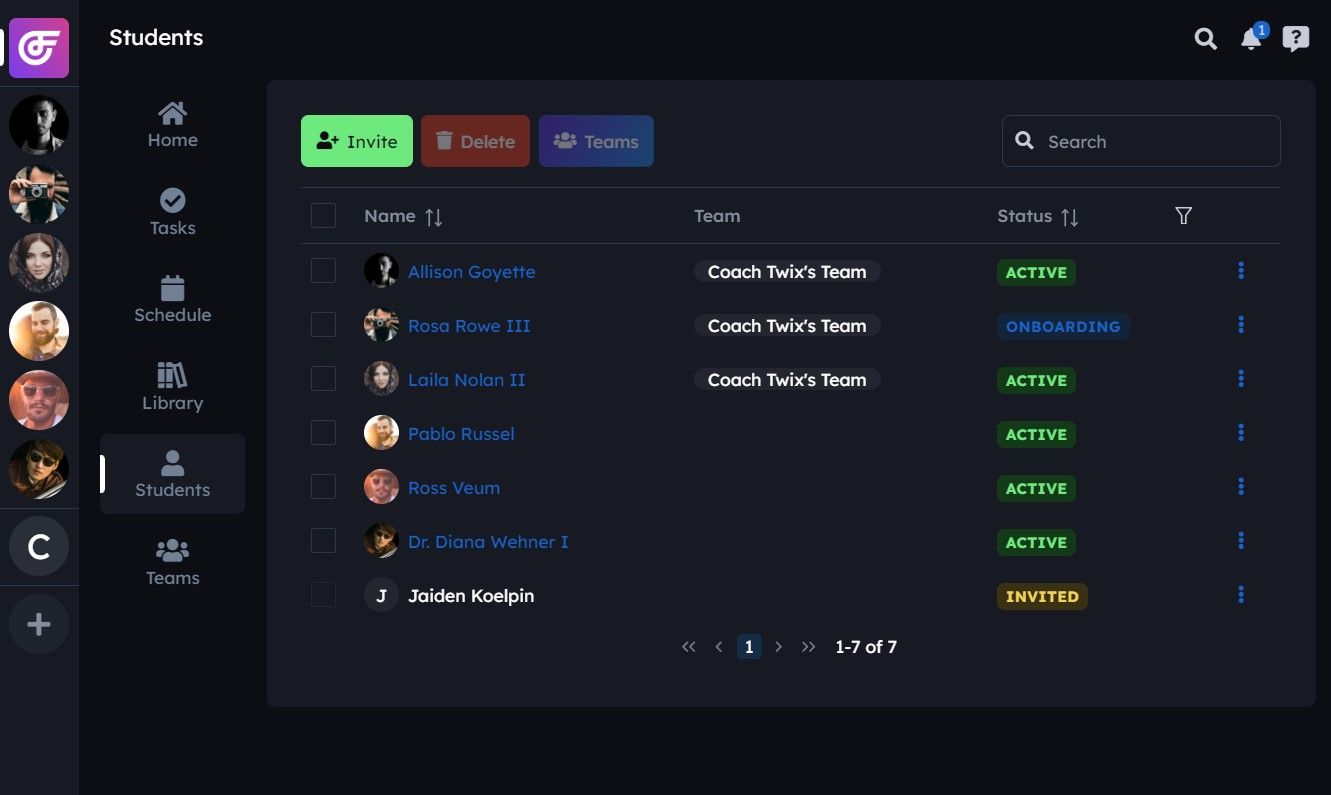Click the purple app logo icon
Screen dimensions: 1331x795
coord(39,48)
